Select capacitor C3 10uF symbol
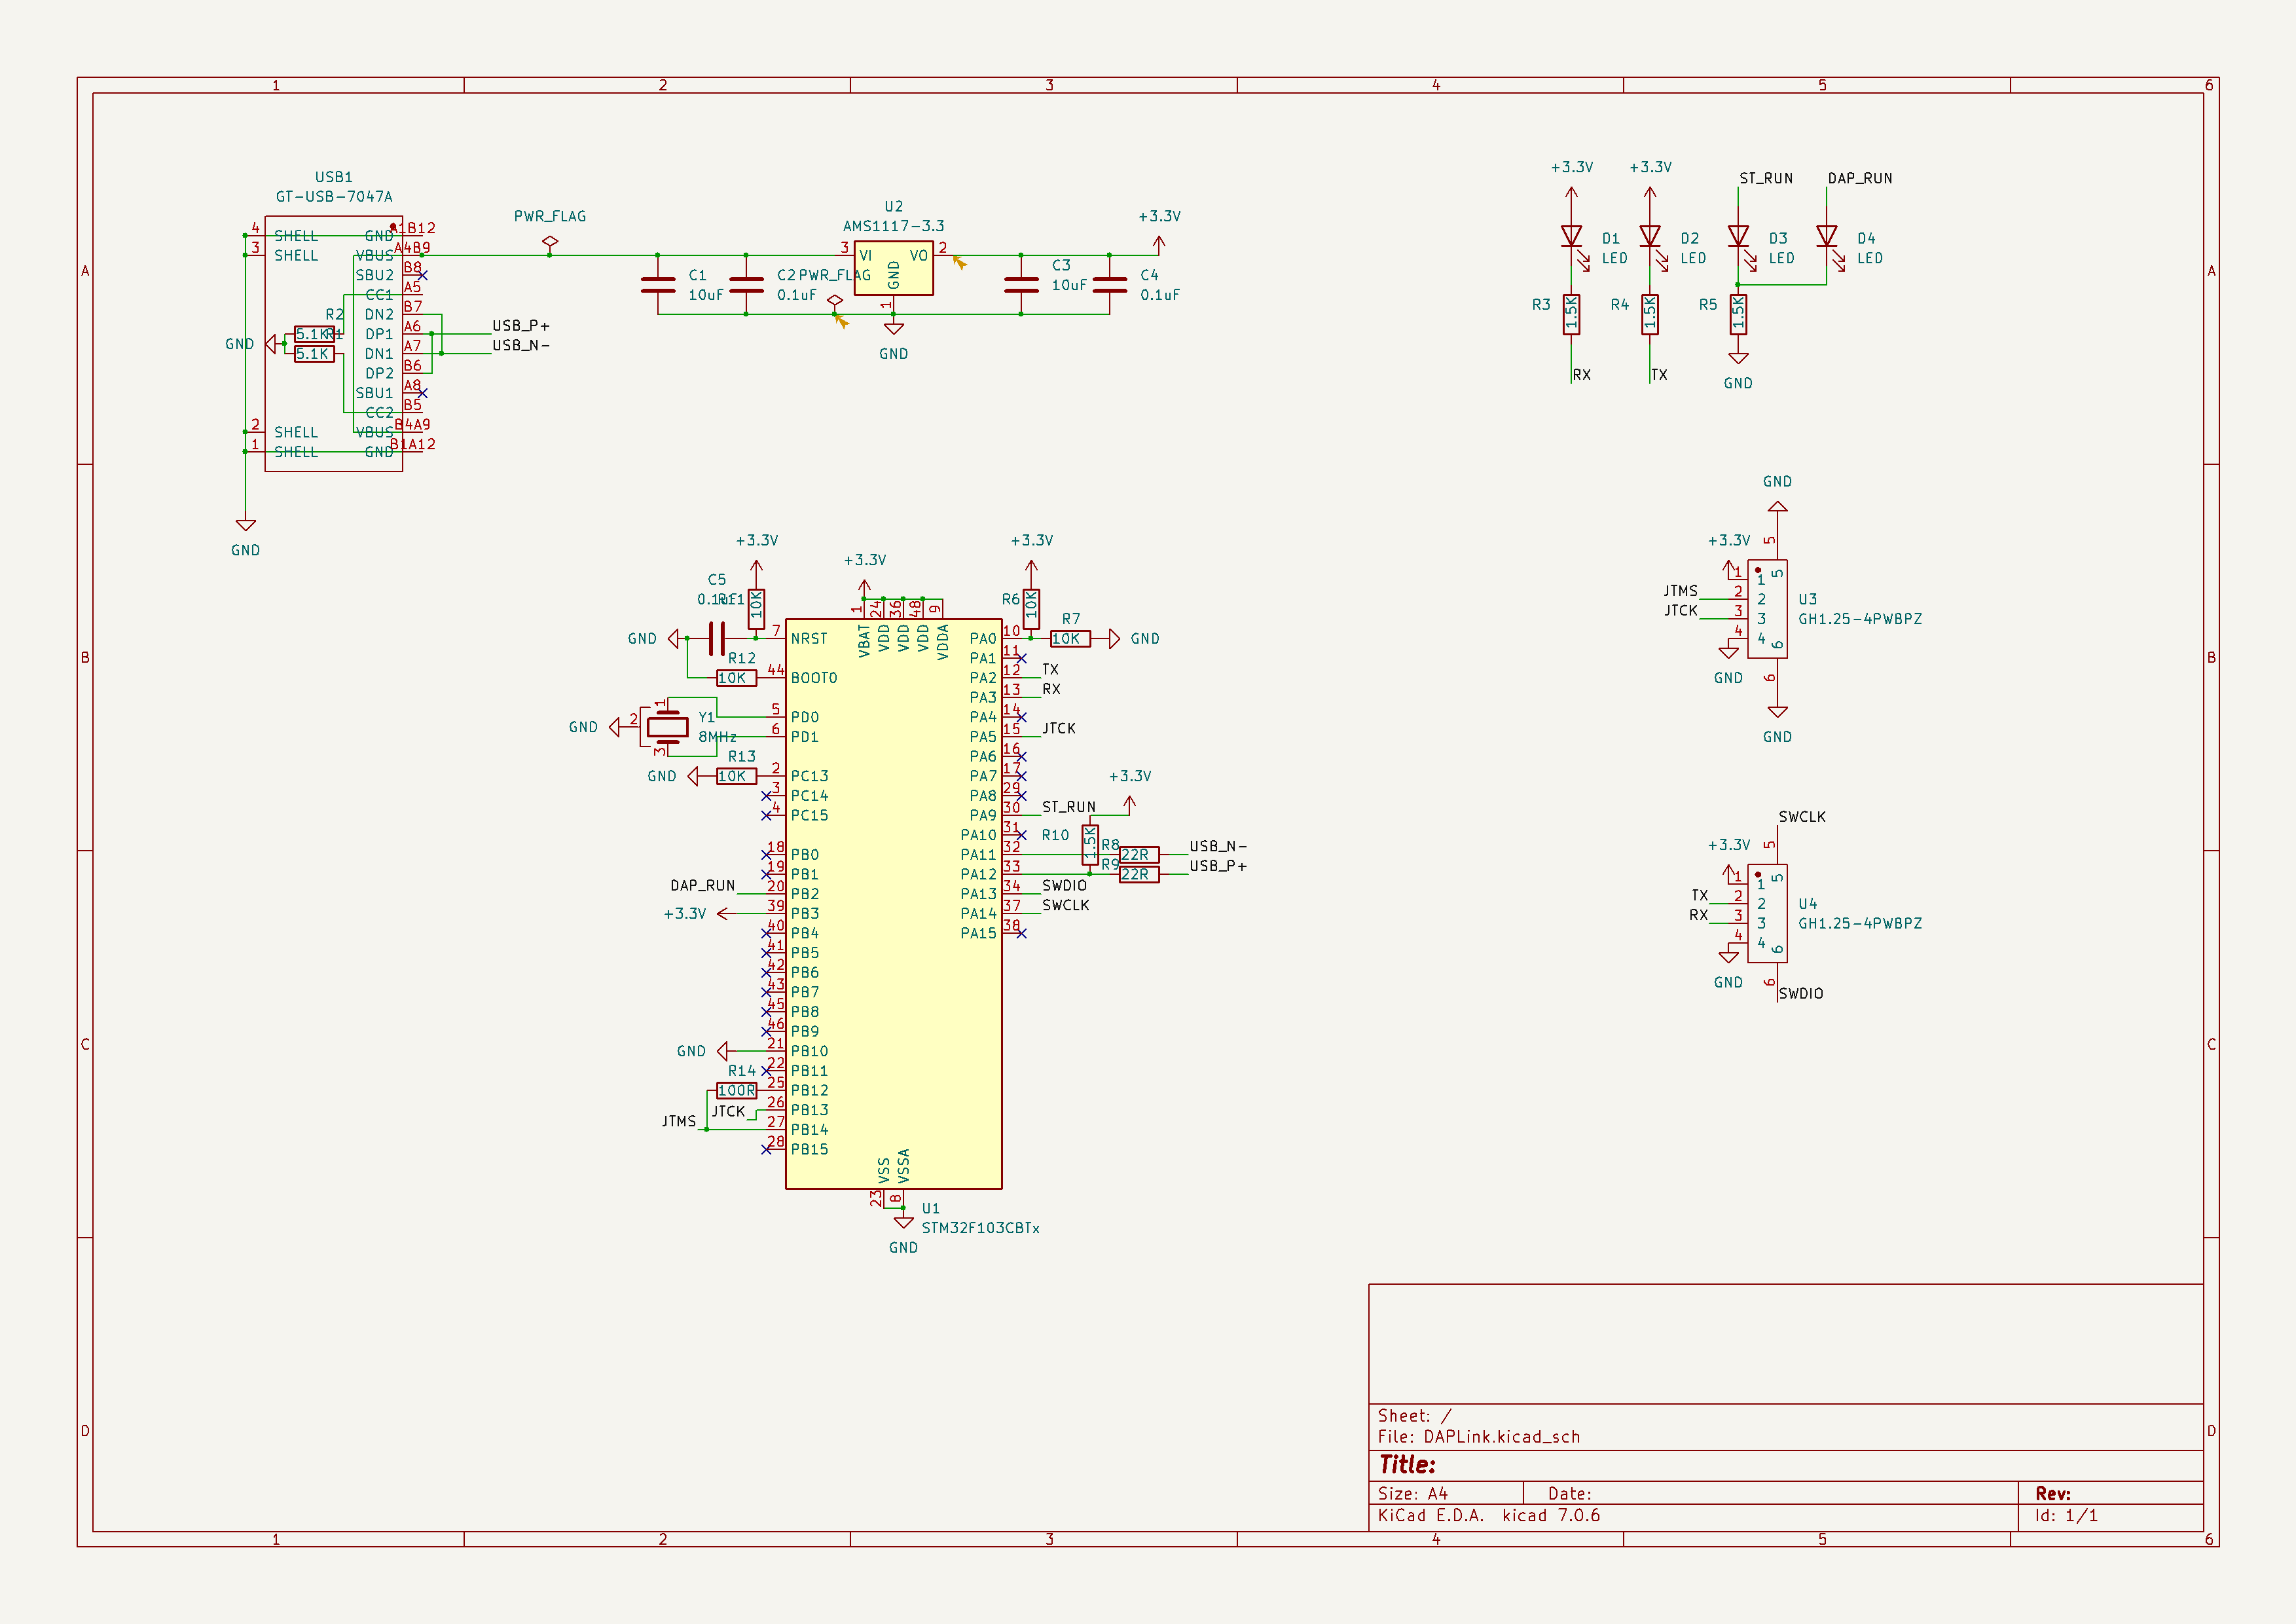The height and width of the screenshot is (1624, 2296). point(1021,285)
